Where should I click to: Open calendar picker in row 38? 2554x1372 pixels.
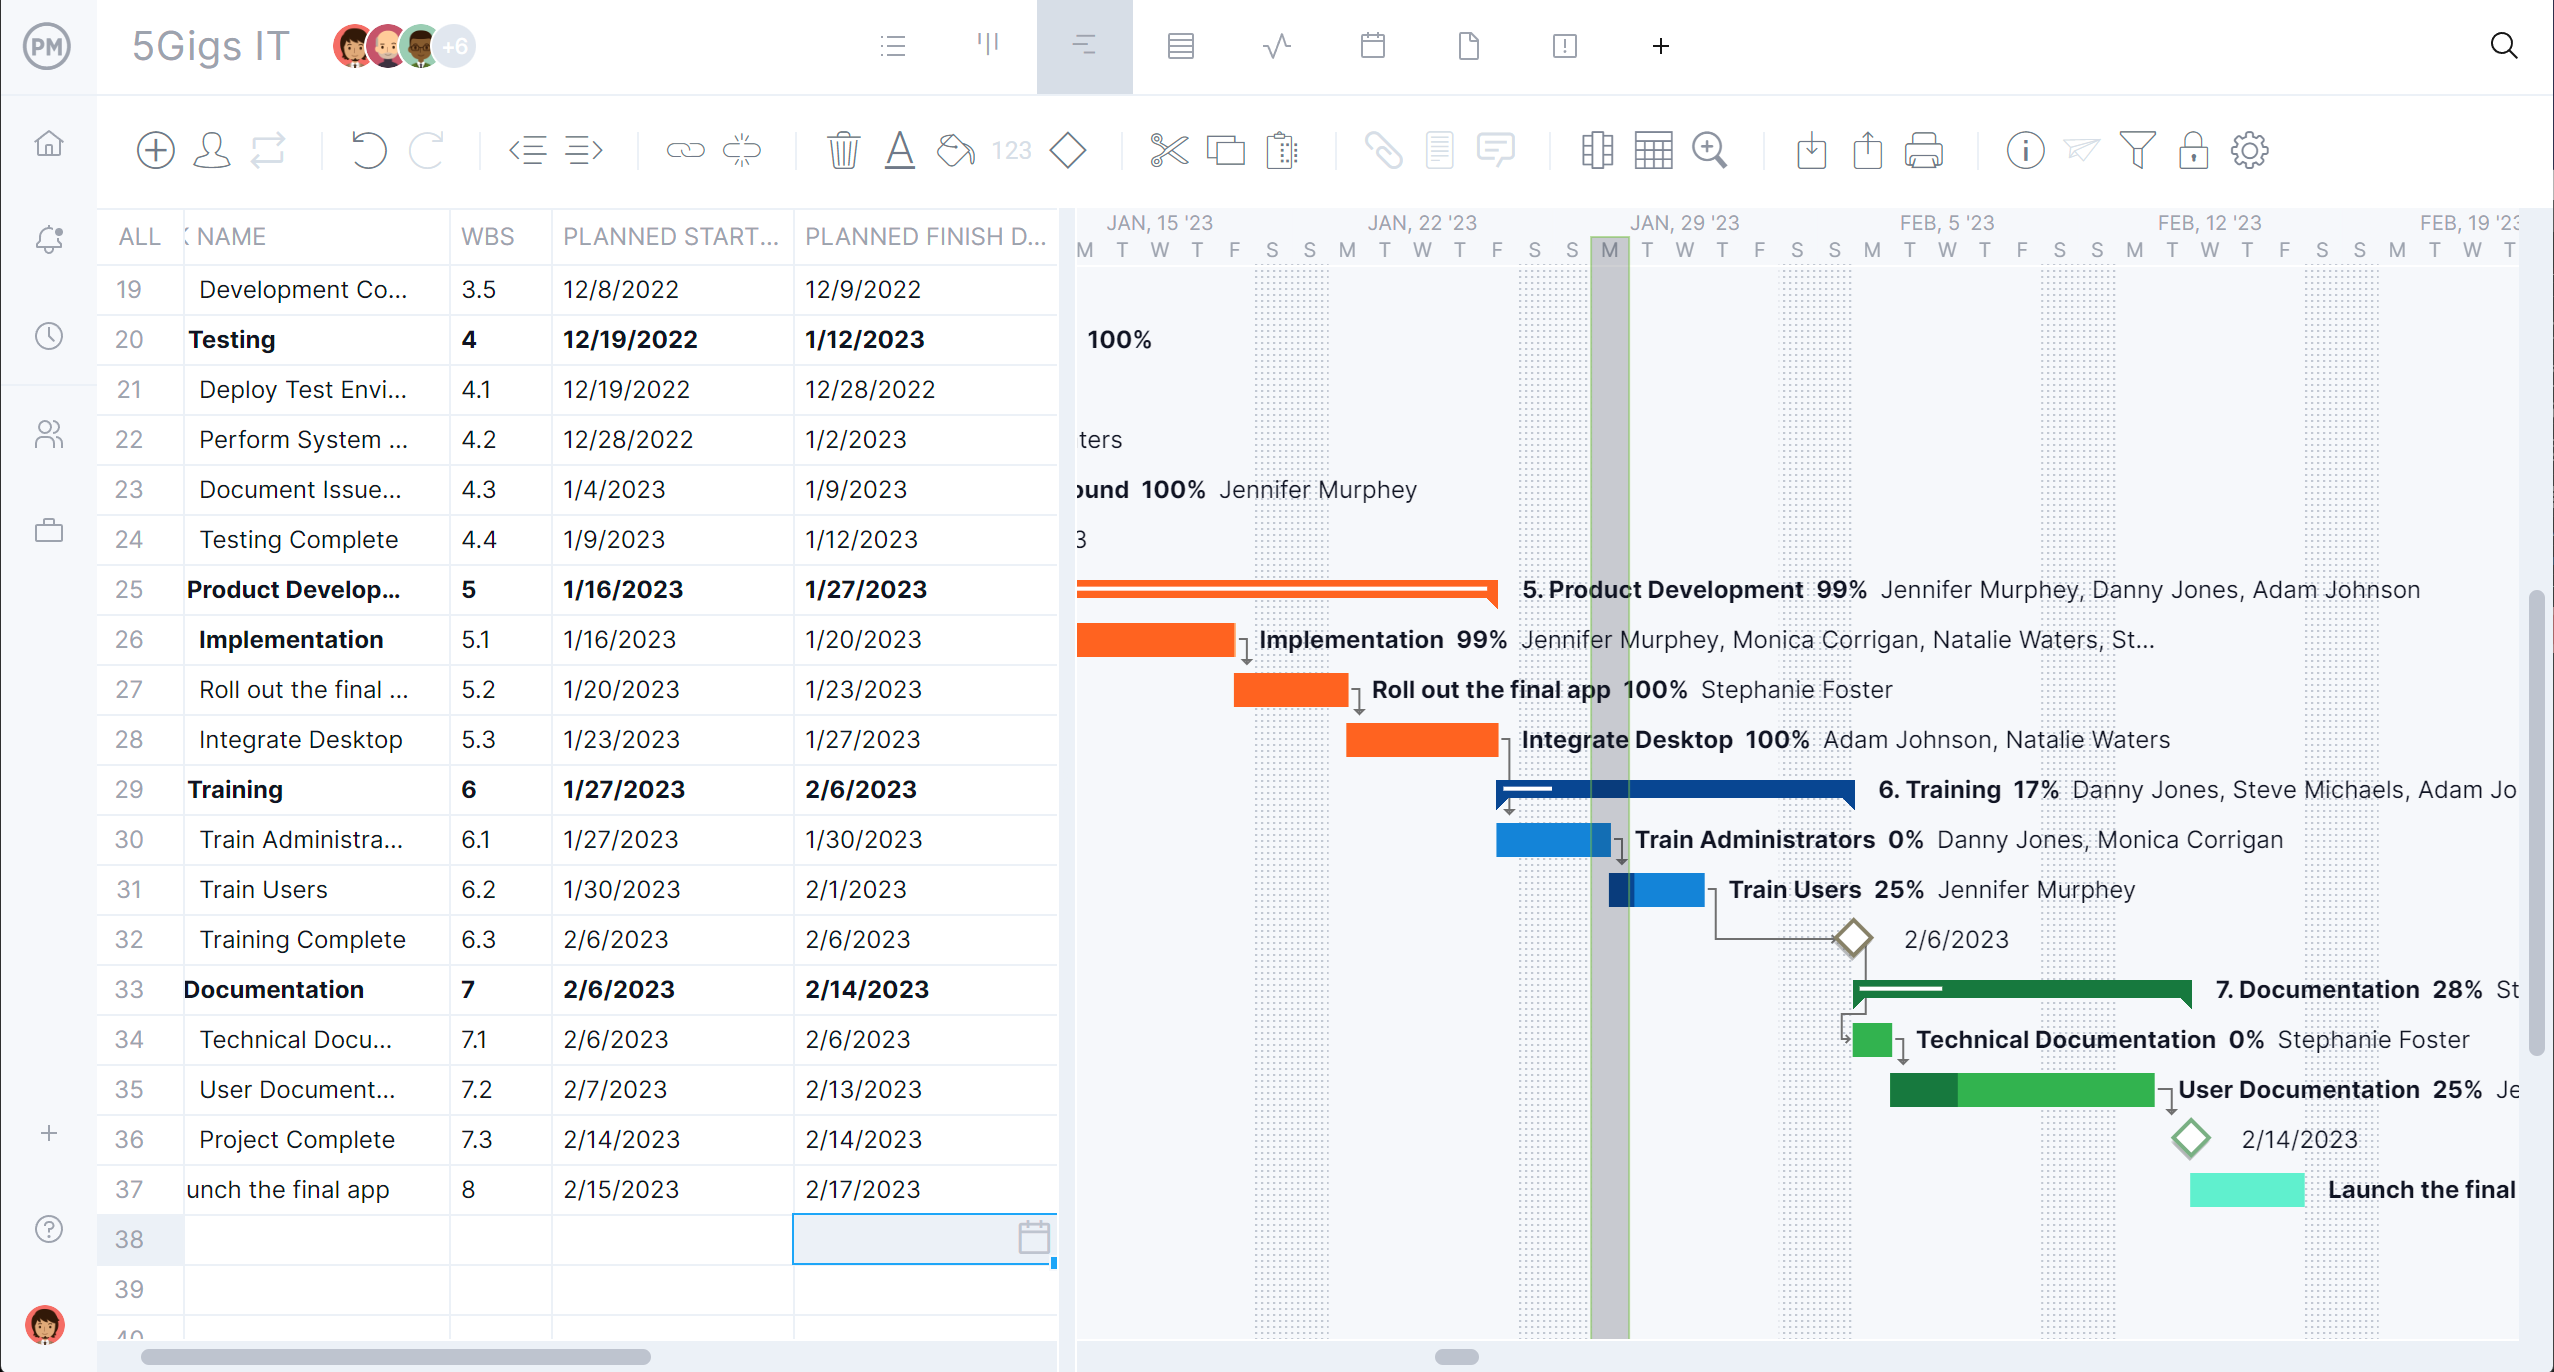(x=1033, y=1238)
